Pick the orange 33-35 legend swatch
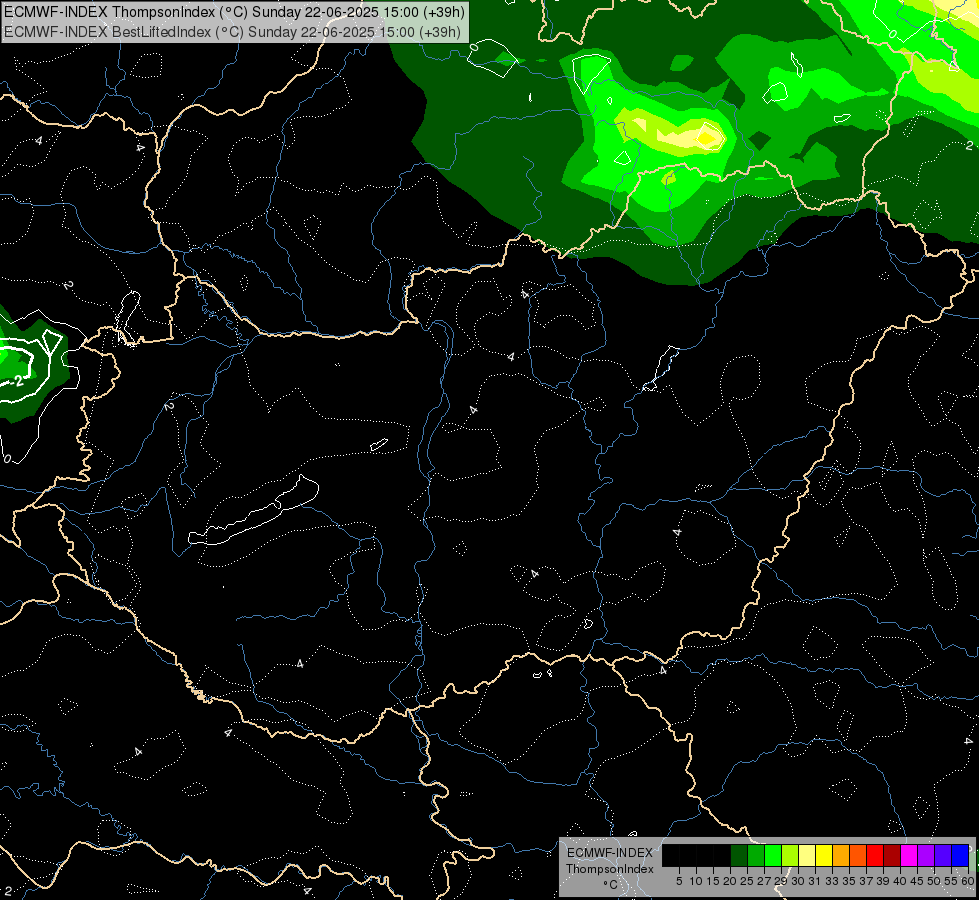This screenshot has height=900, width=979. 841,855
